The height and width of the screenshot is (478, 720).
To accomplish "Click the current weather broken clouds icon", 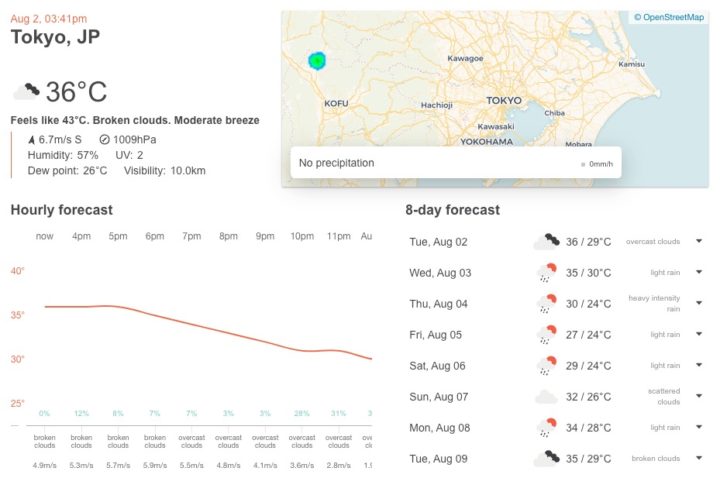I will click(x=26, y=92).
